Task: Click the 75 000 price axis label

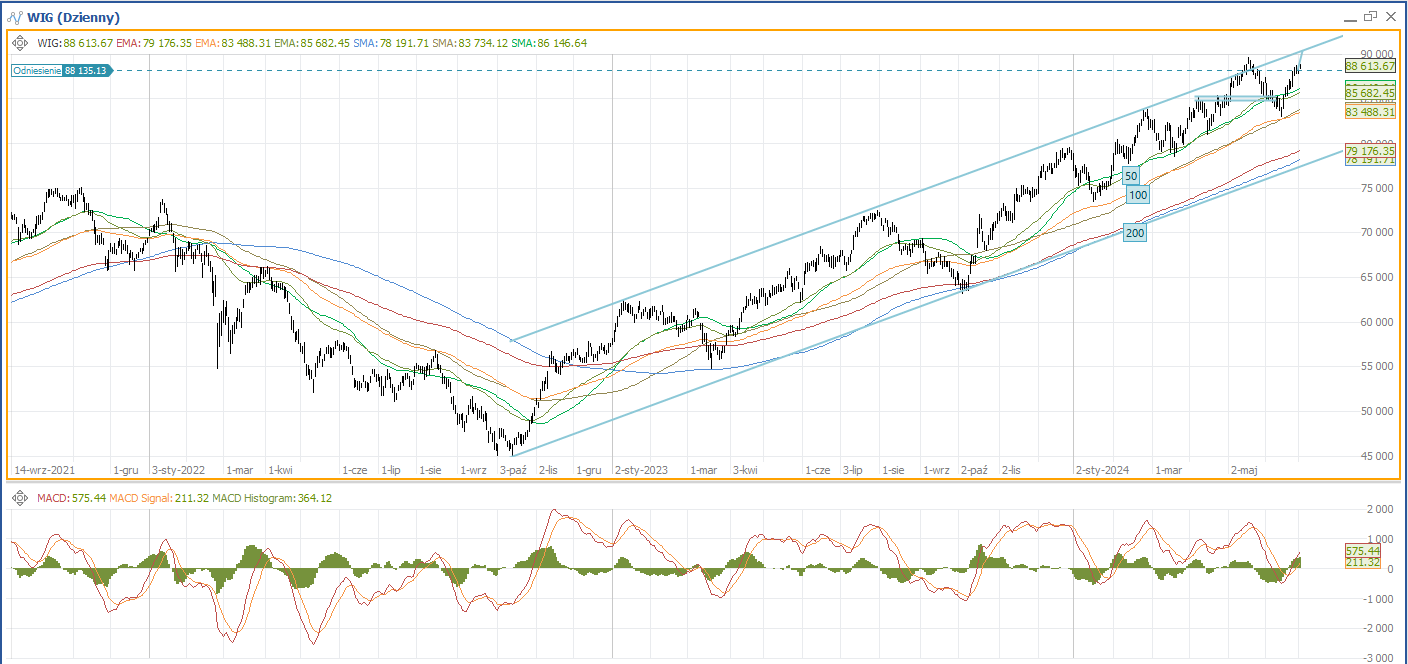Action: coord(1377,188)
